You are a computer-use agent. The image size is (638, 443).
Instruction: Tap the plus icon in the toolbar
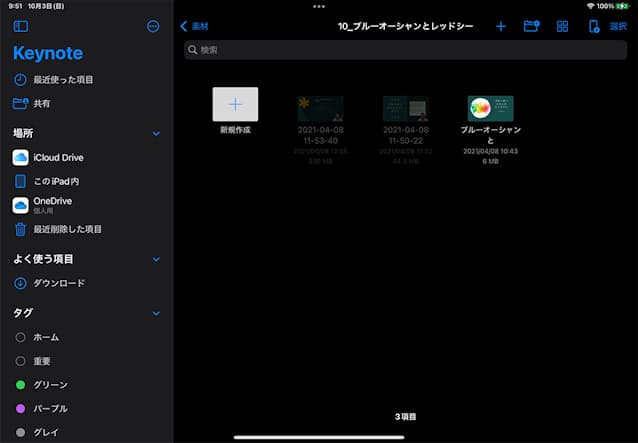pos(501,26)
